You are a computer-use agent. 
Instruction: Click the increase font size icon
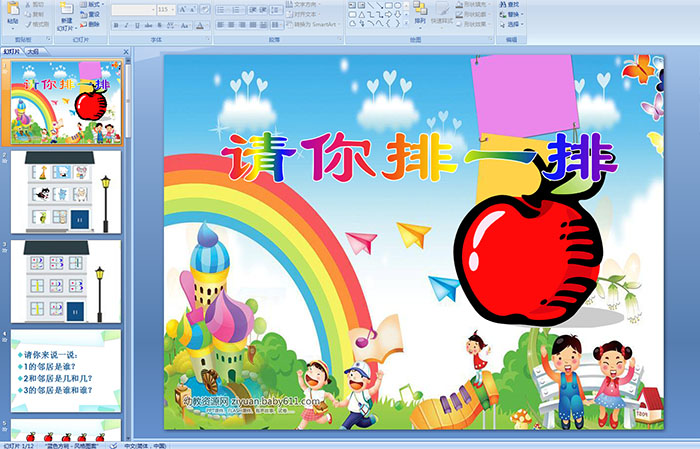180,9
